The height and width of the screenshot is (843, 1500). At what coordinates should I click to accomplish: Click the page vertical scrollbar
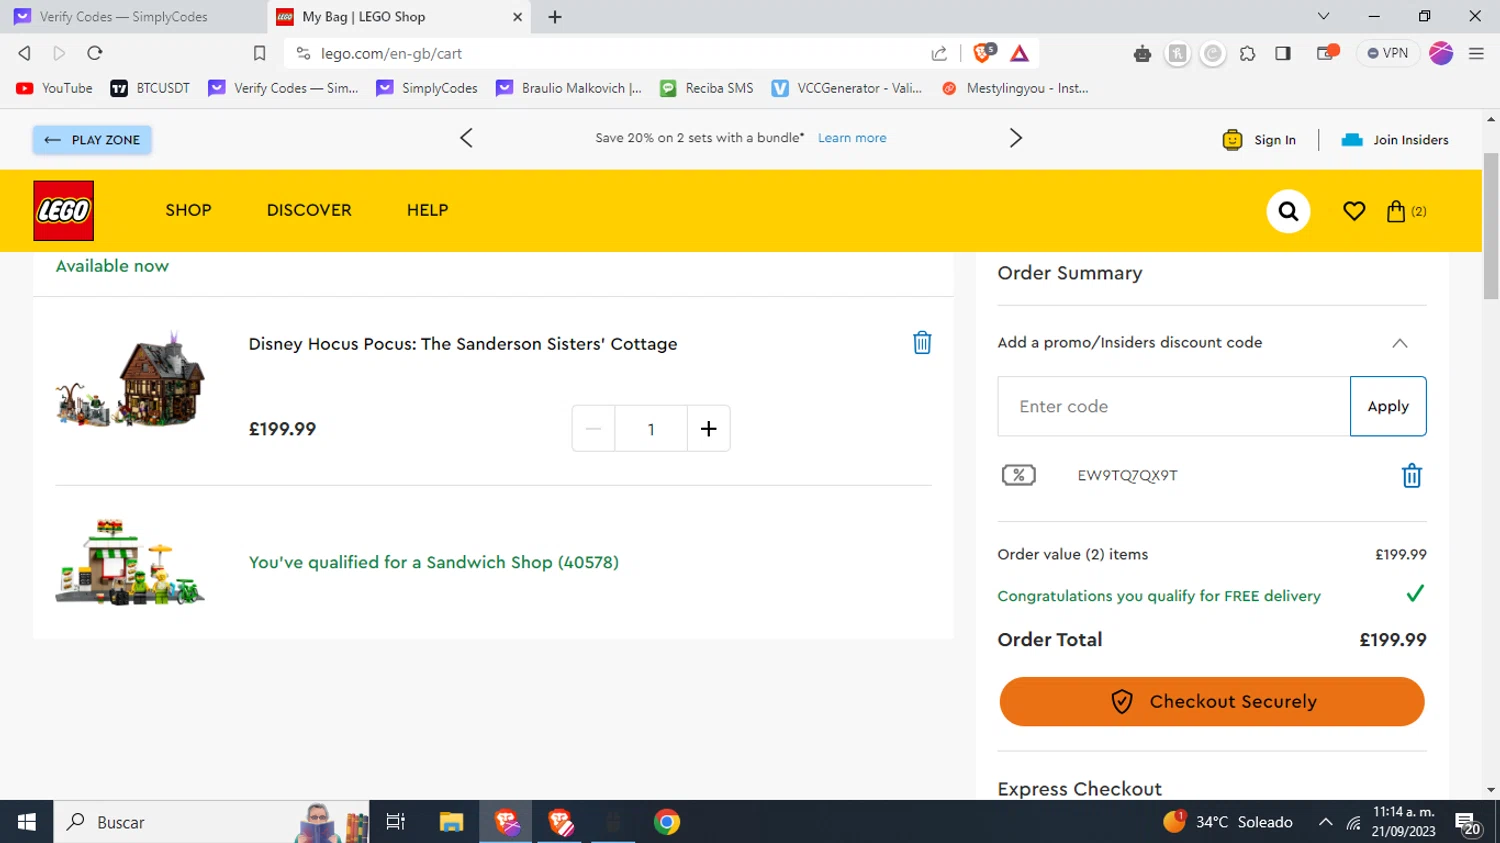1491,225
